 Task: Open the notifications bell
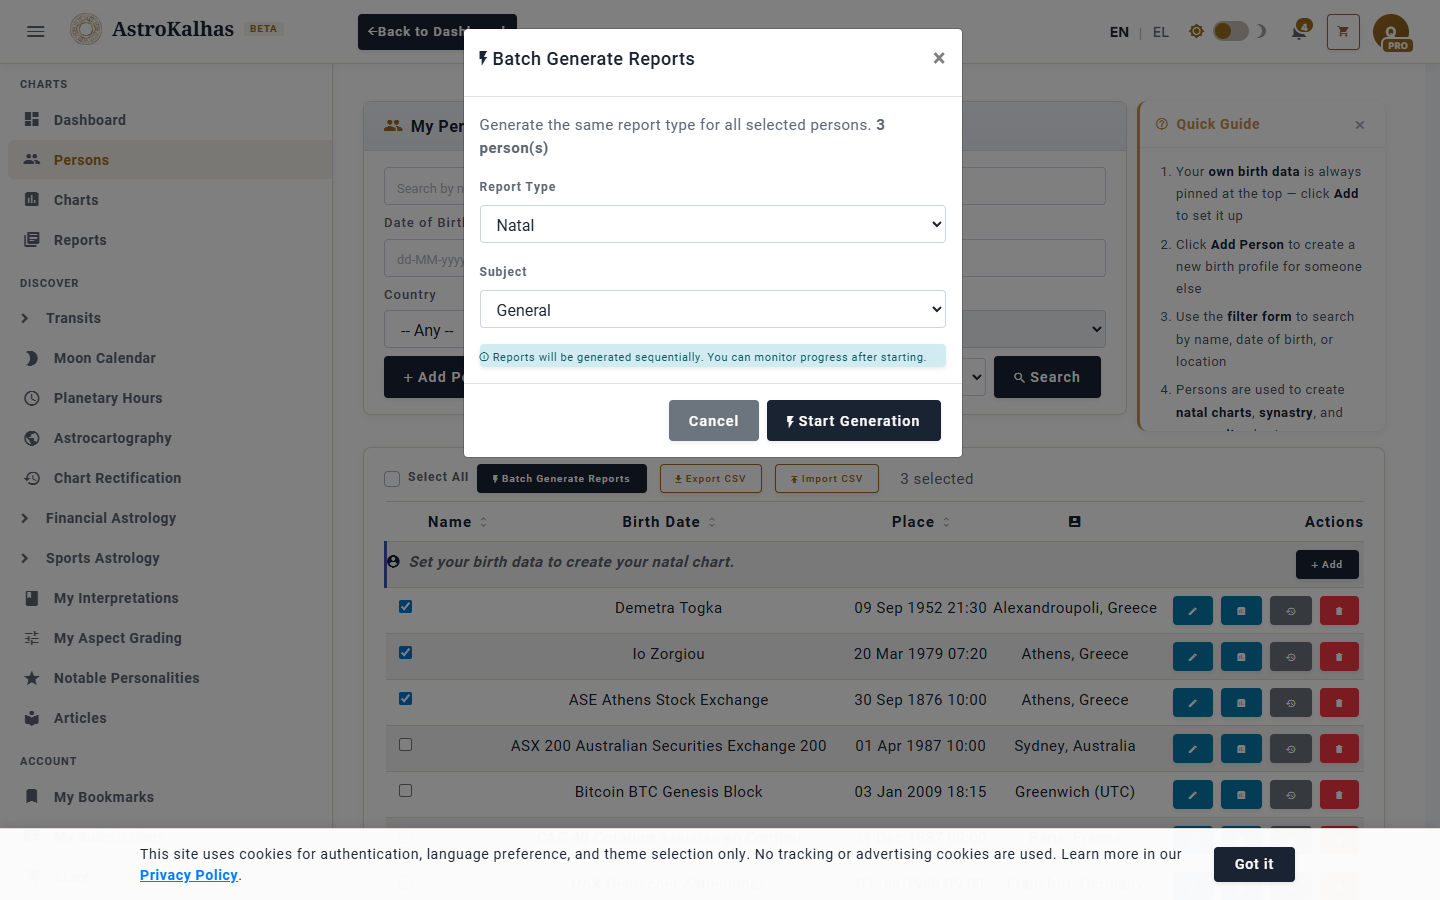pos(1299,32)
